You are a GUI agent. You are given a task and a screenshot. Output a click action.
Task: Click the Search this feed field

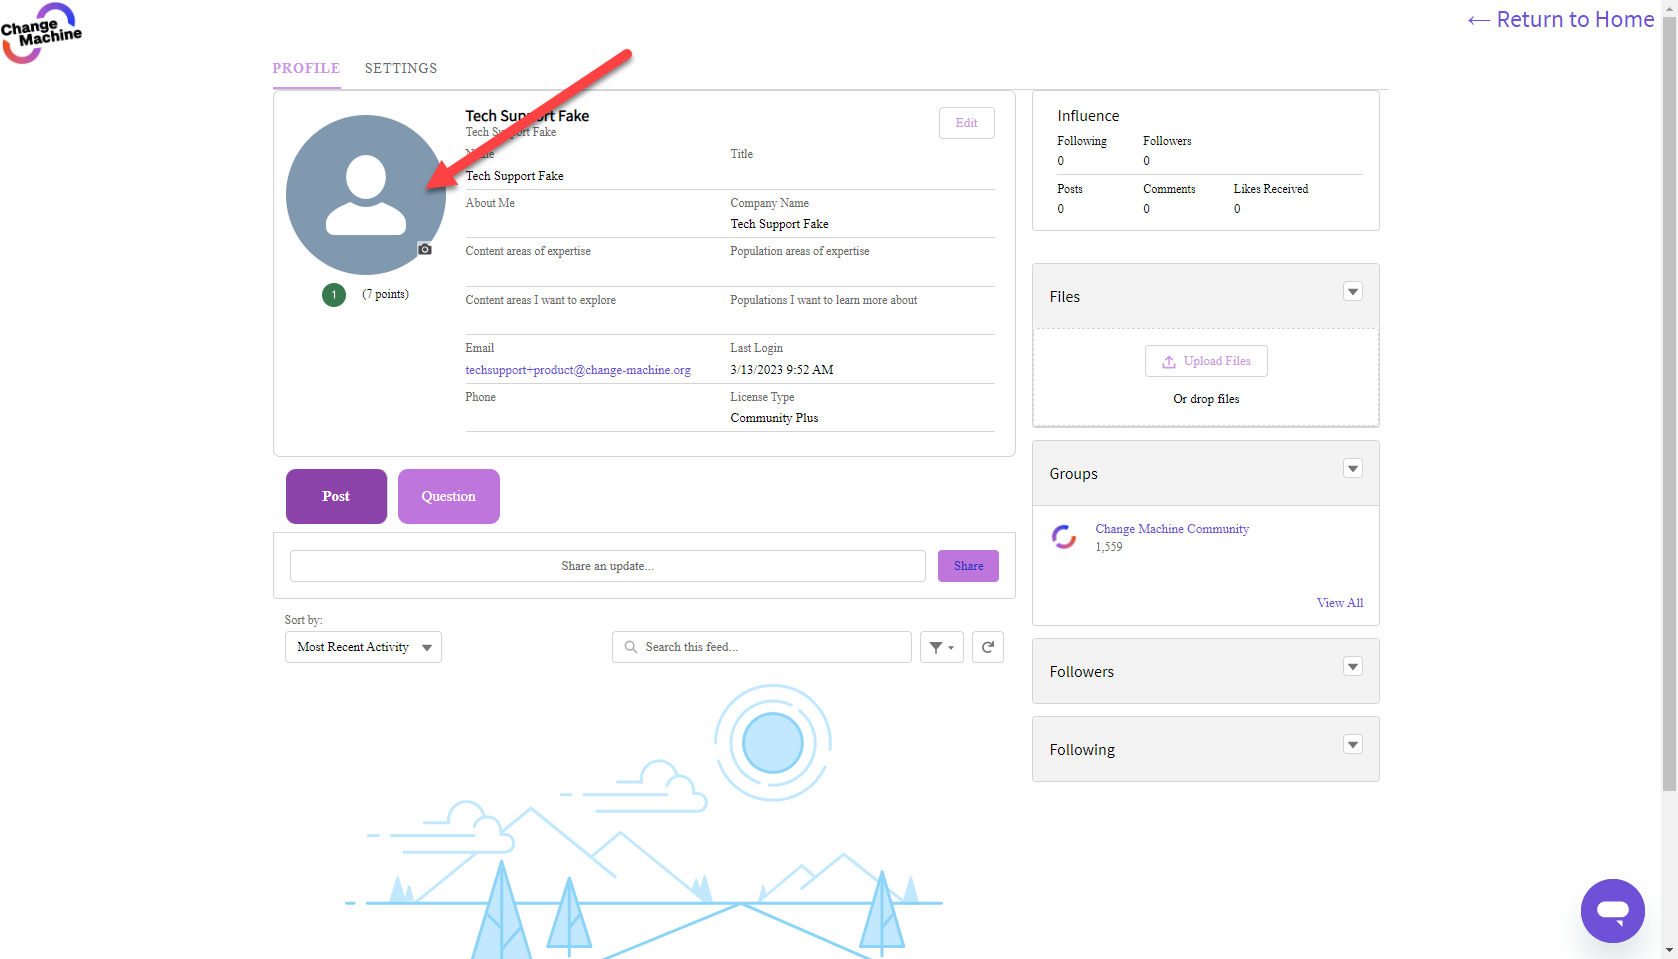[762, 647]
